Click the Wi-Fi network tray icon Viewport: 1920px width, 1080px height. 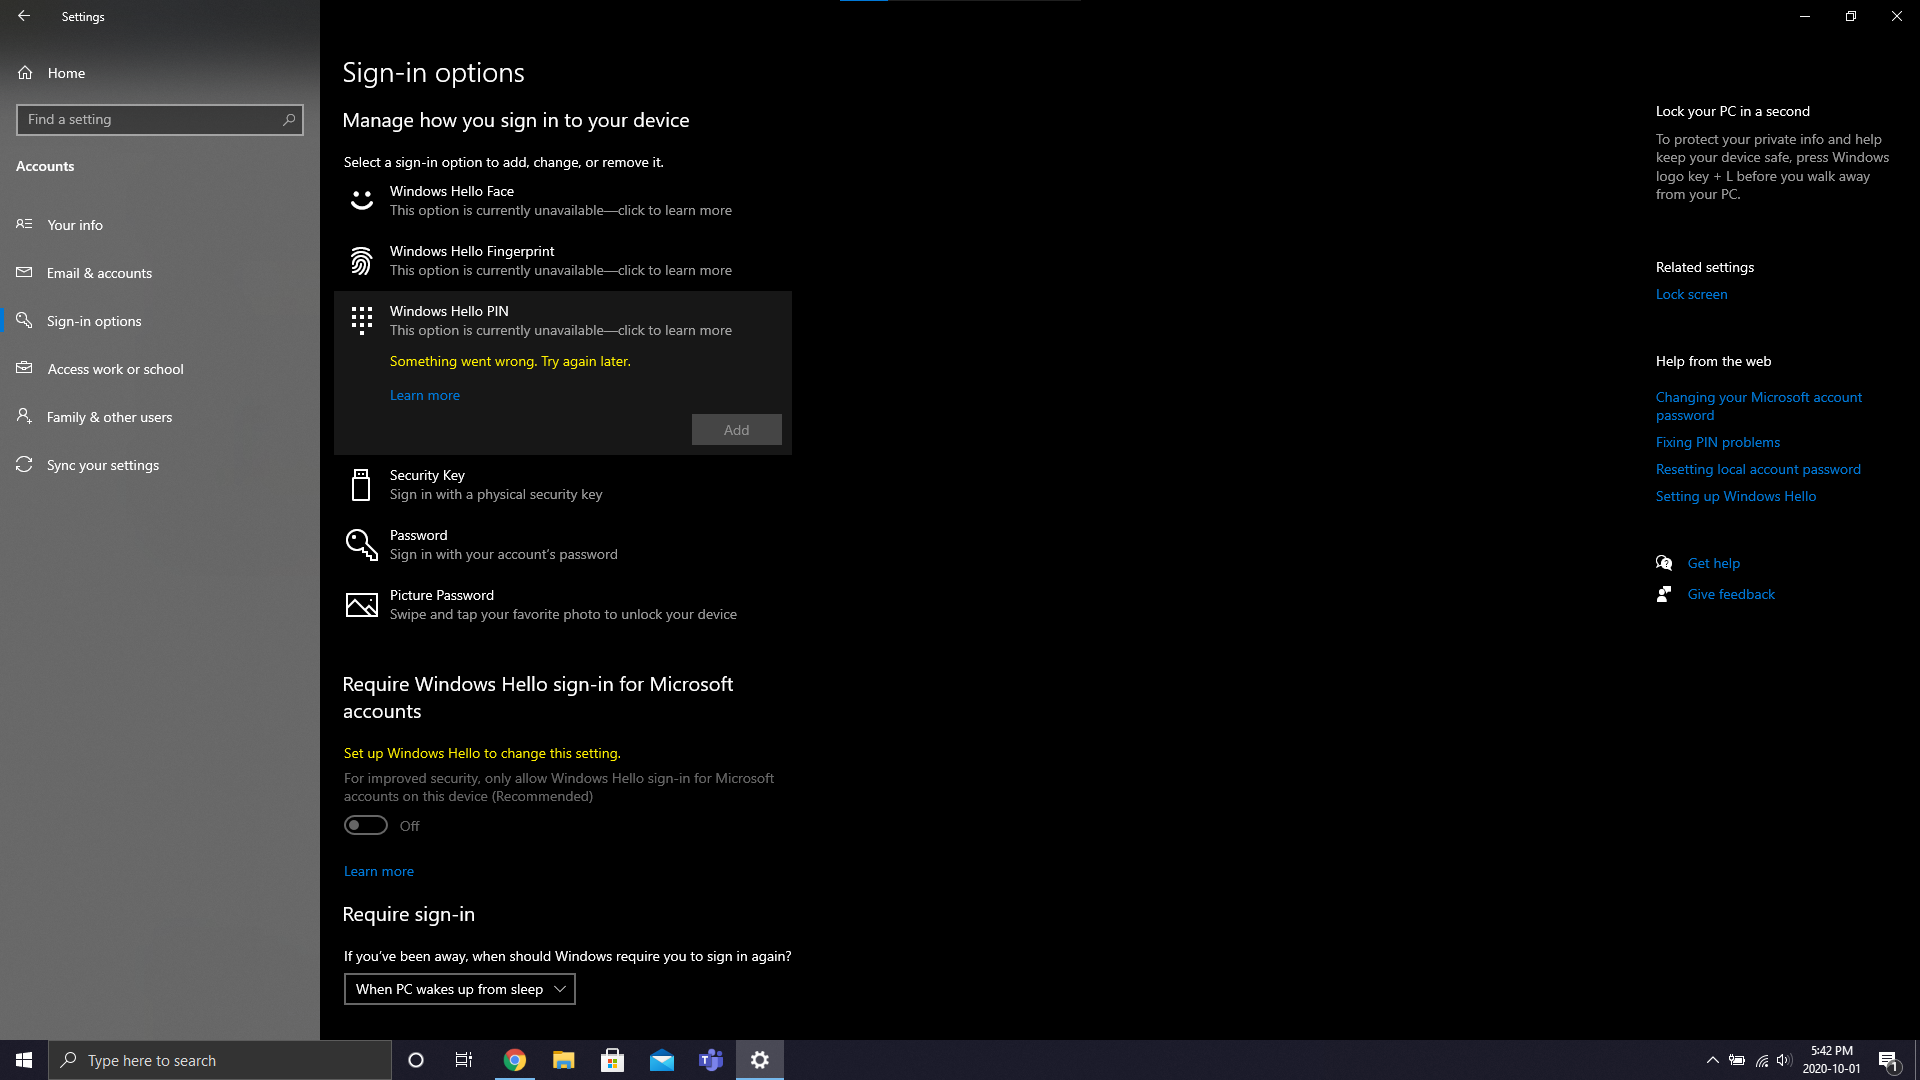(x=1762, y=1060)
